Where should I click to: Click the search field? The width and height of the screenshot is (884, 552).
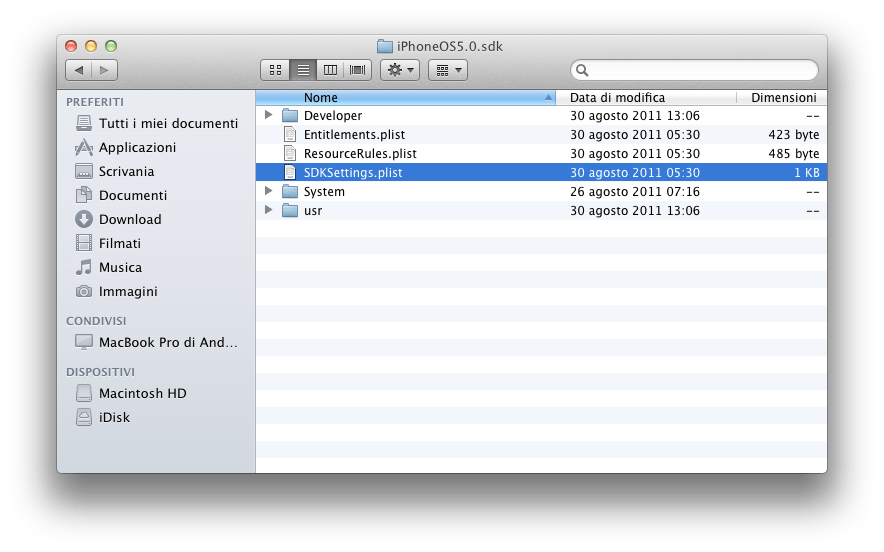click(694, 70)
